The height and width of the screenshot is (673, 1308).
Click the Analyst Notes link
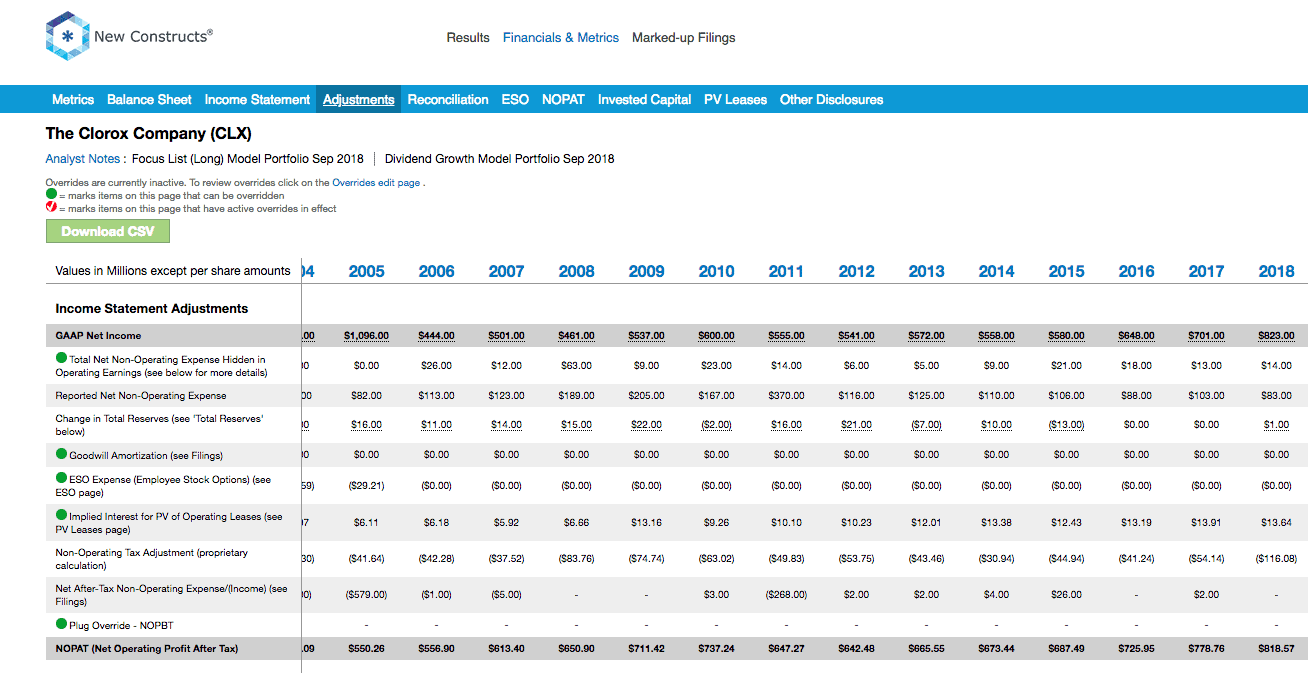[84, 159]
